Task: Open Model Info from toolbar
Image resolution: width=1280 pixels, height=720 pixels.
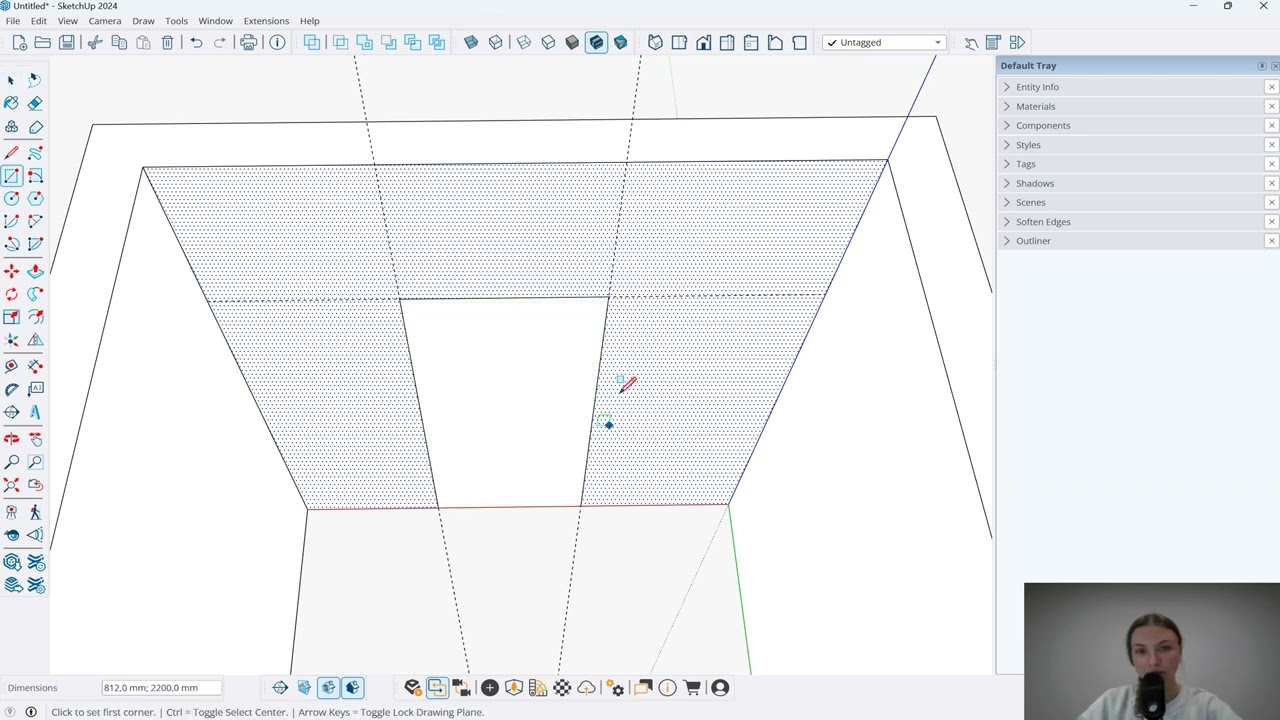Action: 277,42
